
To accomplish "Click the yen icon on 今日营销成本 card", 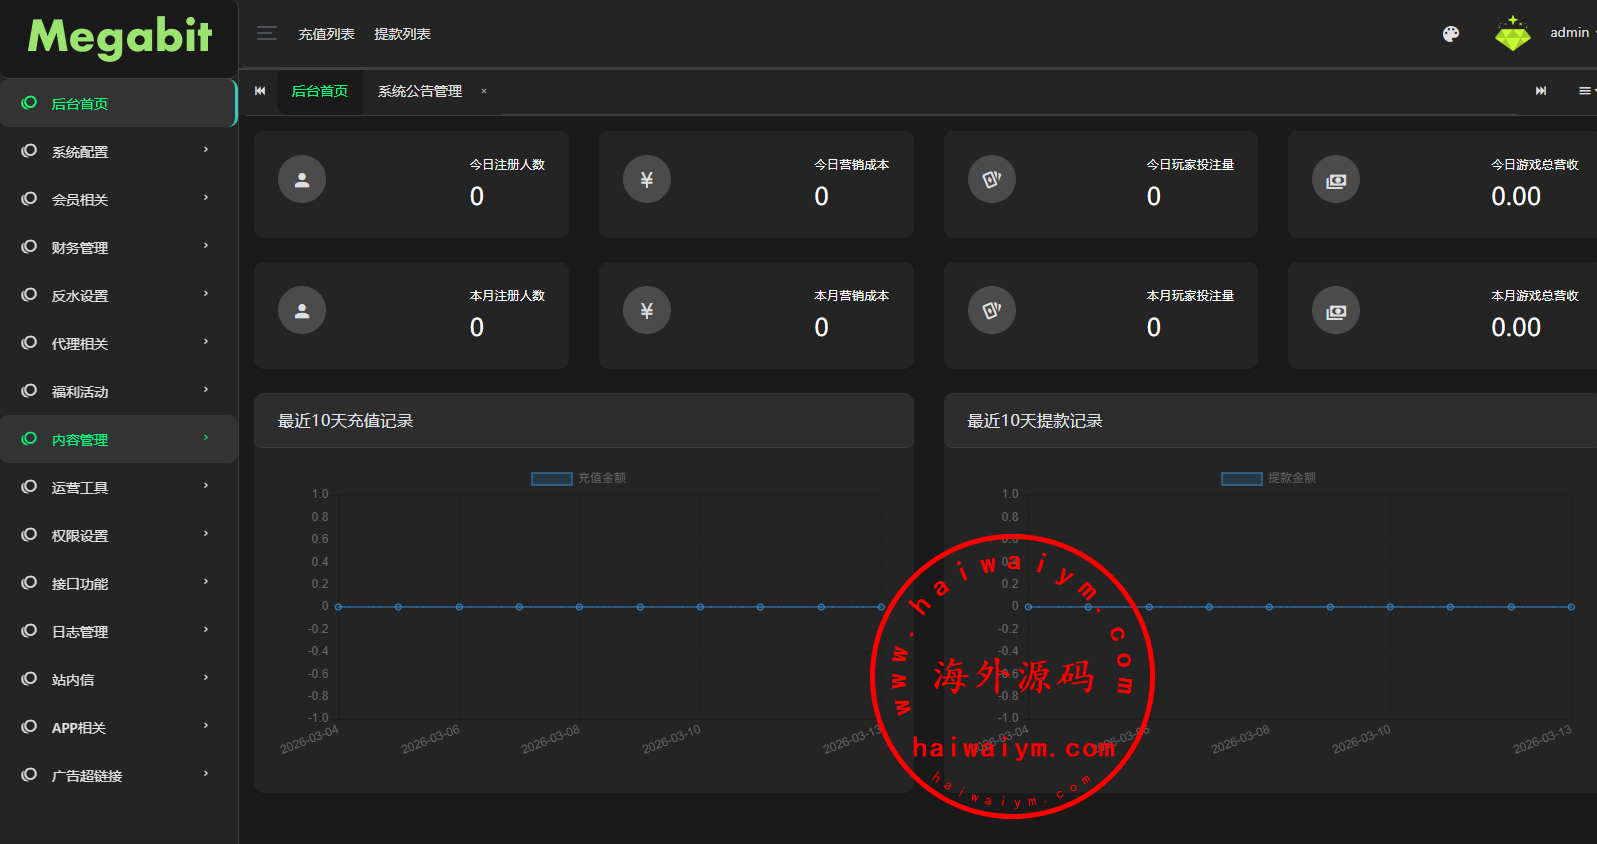I will (x=647, y=180).
